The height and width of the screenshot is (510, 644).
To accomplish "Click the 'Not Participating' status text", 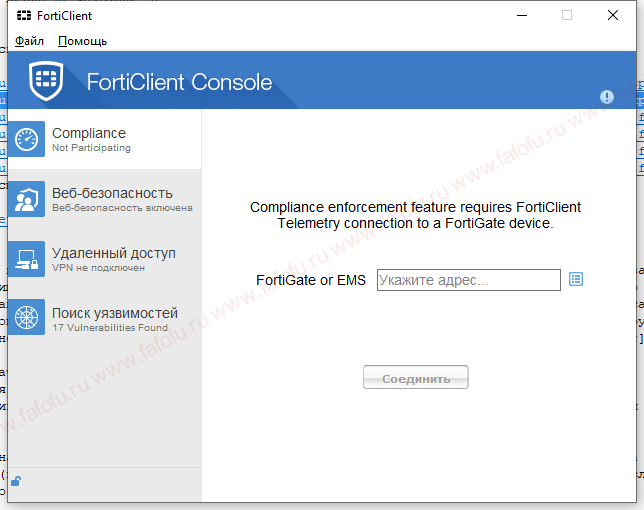I will click(x=91, y=148).
